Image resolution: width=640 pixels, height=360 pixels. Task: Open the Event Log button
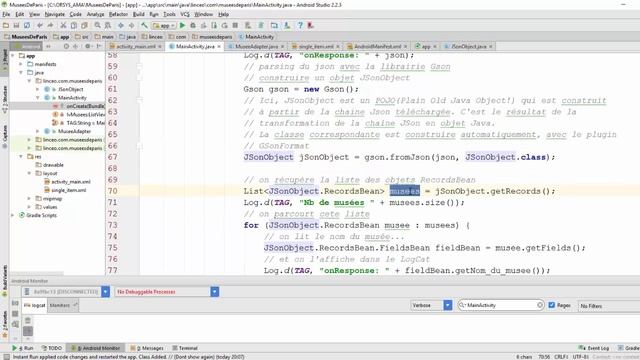pyautogui.click(x=594, y=348)
